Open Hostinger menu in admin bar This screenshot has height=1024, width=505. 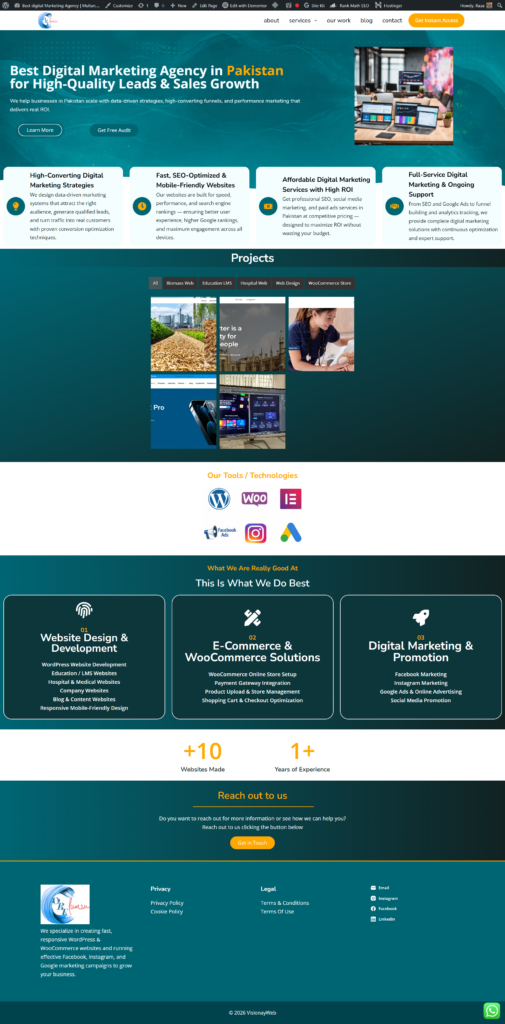(x=391, y=5)
